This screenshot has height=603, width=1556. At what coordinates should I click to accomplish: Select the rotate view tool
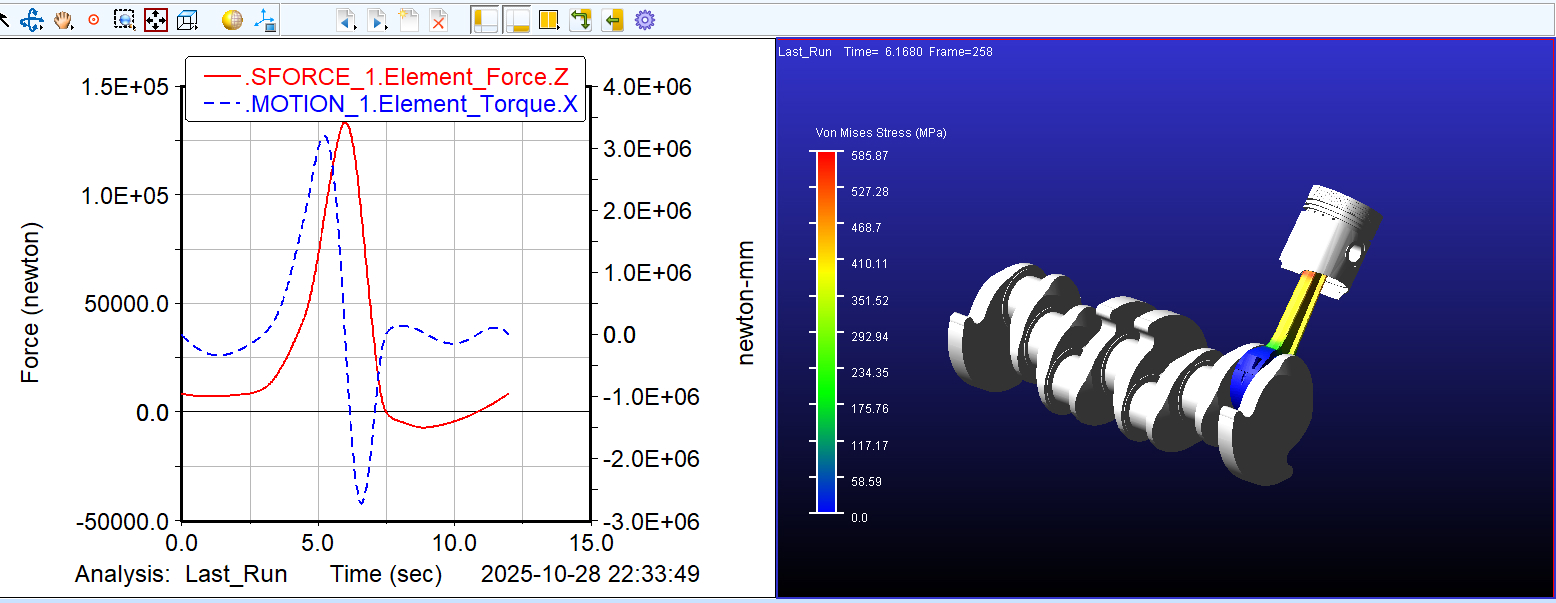[x=32, y=19]
